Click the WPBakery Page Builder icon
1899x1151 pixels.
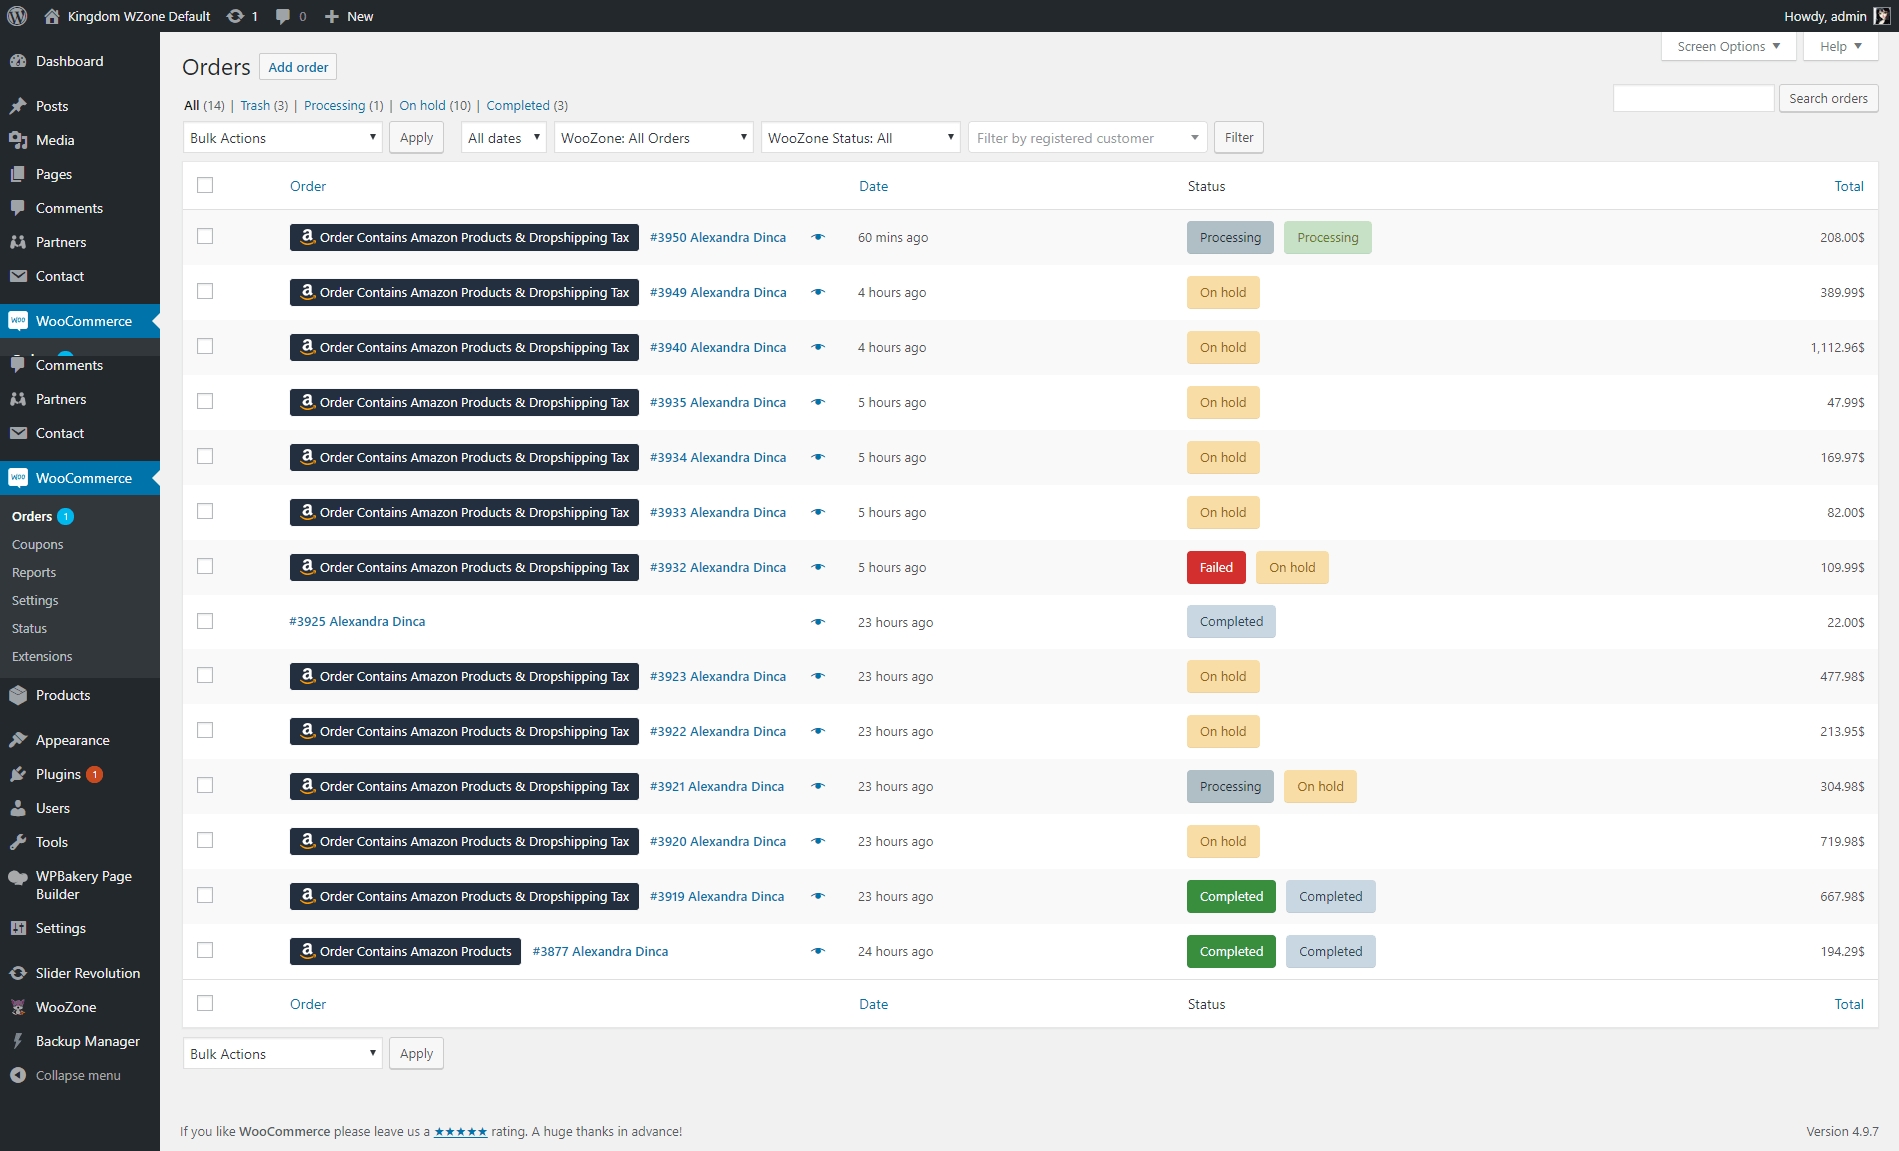[18, 877]
